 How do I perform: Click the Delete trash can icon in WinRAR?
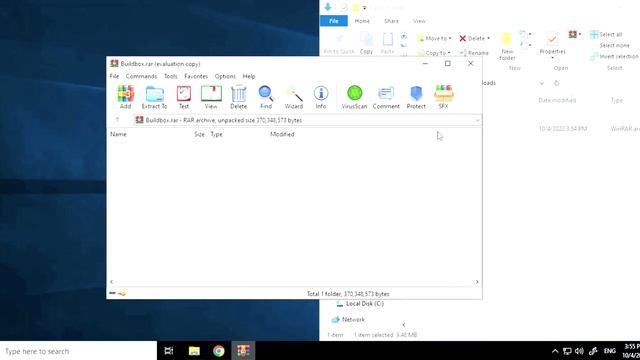click(x=238, y=97)
